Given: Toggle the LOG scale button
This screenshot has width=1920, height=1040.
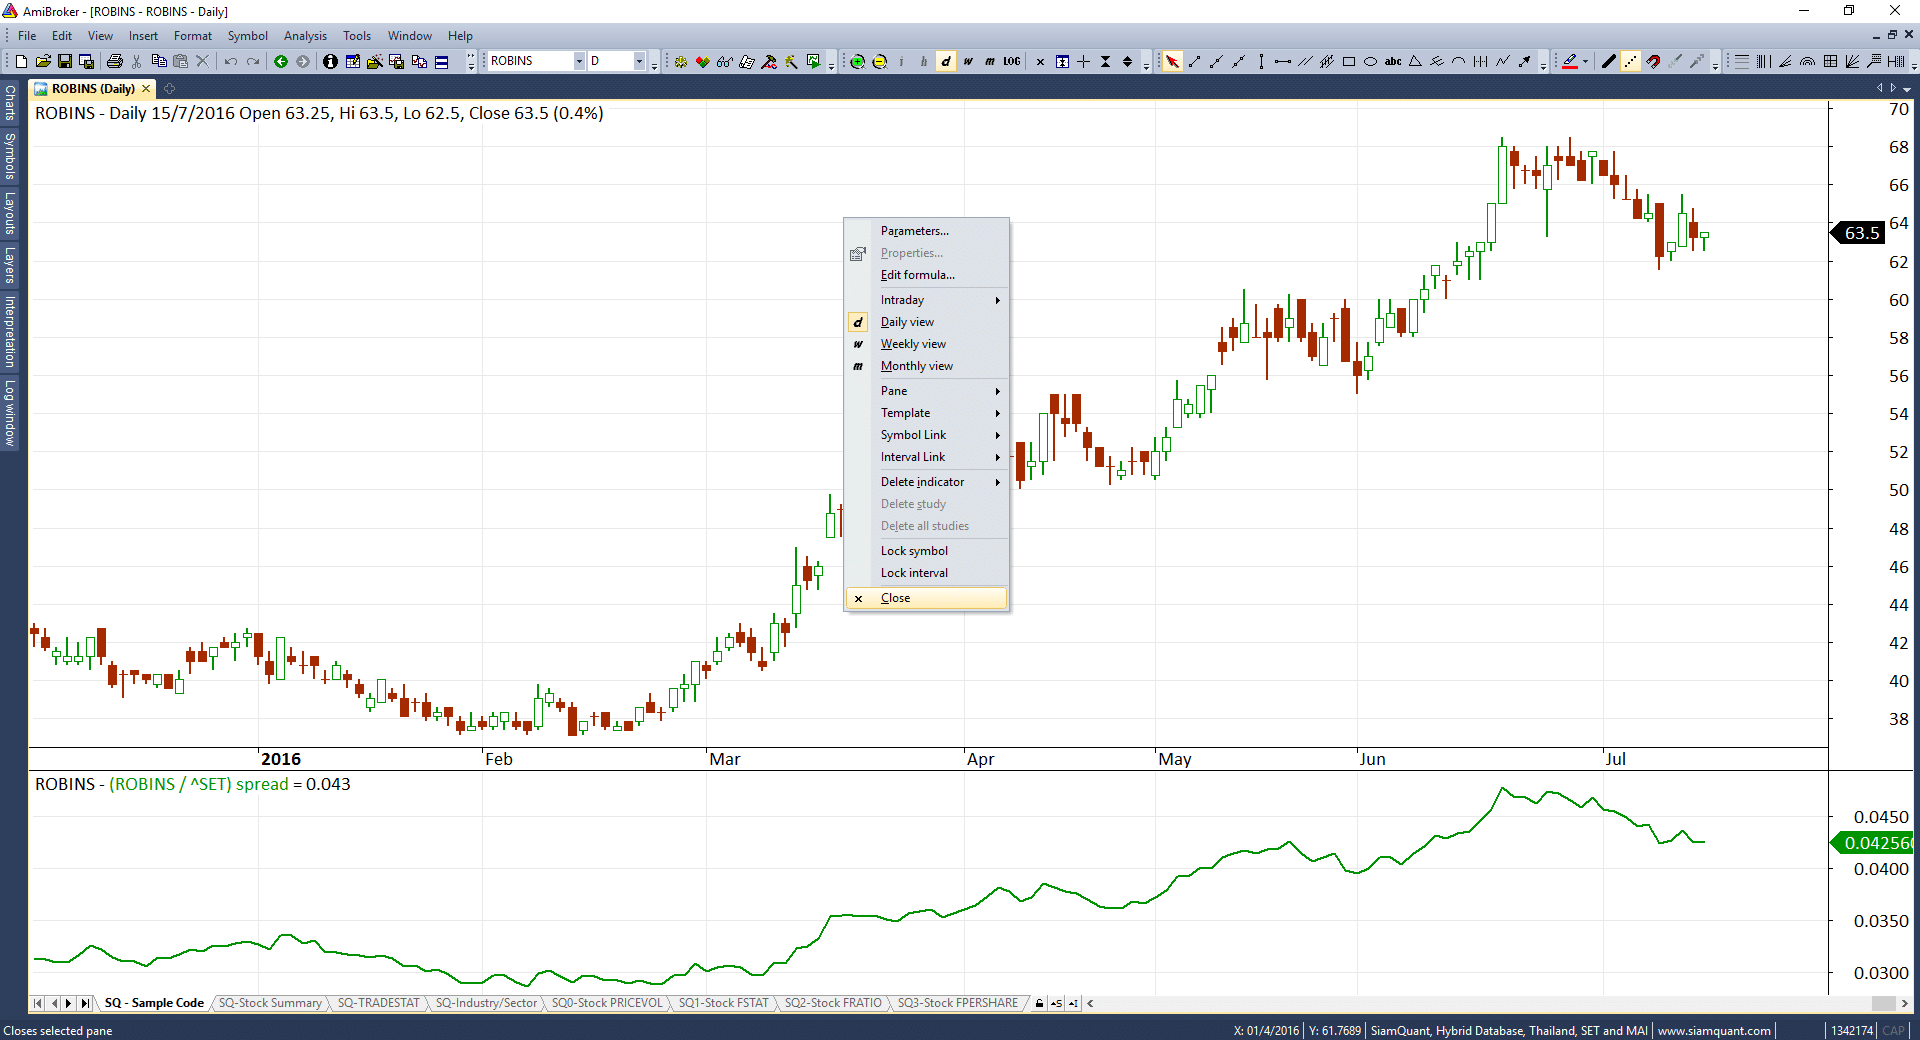Looking at the screenshot, I should [x=1012, y=62].
